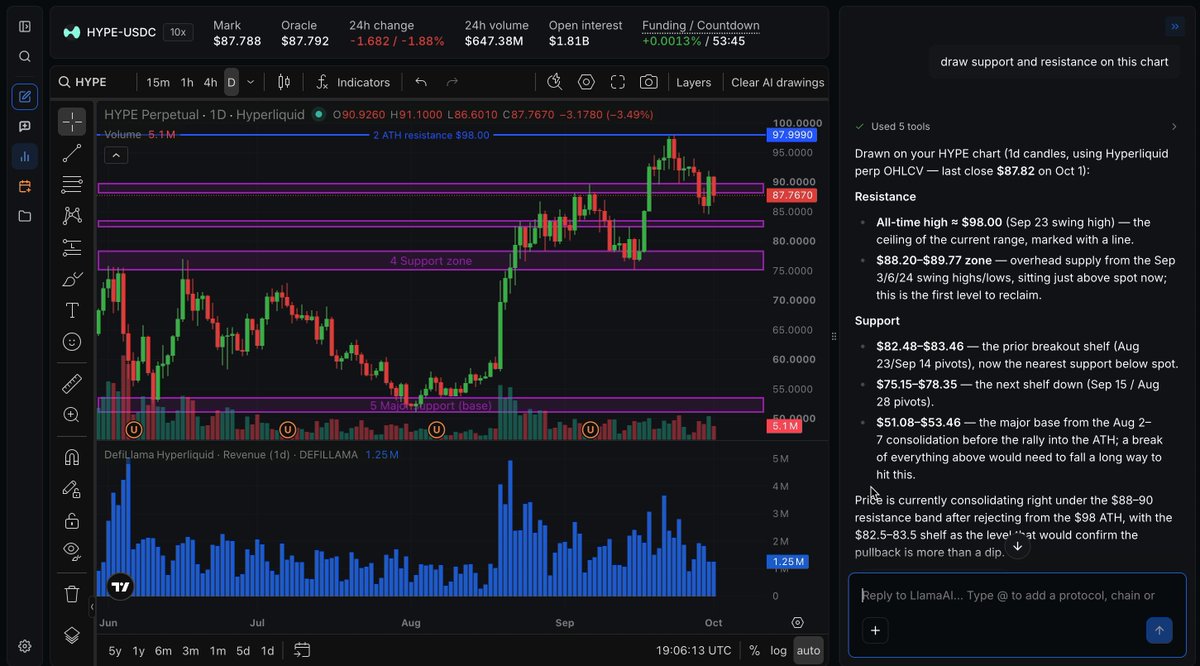
Task: Switch to the 15m timeframe
Action: tap(158, 82)
